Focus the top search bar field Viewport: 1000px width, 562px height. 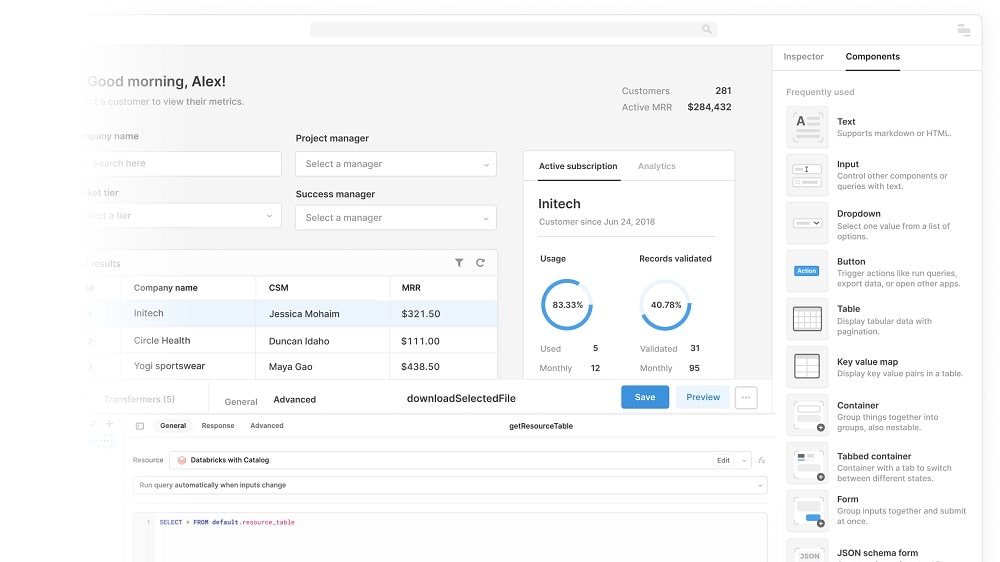pyautogui.click(x=513, y=29)
